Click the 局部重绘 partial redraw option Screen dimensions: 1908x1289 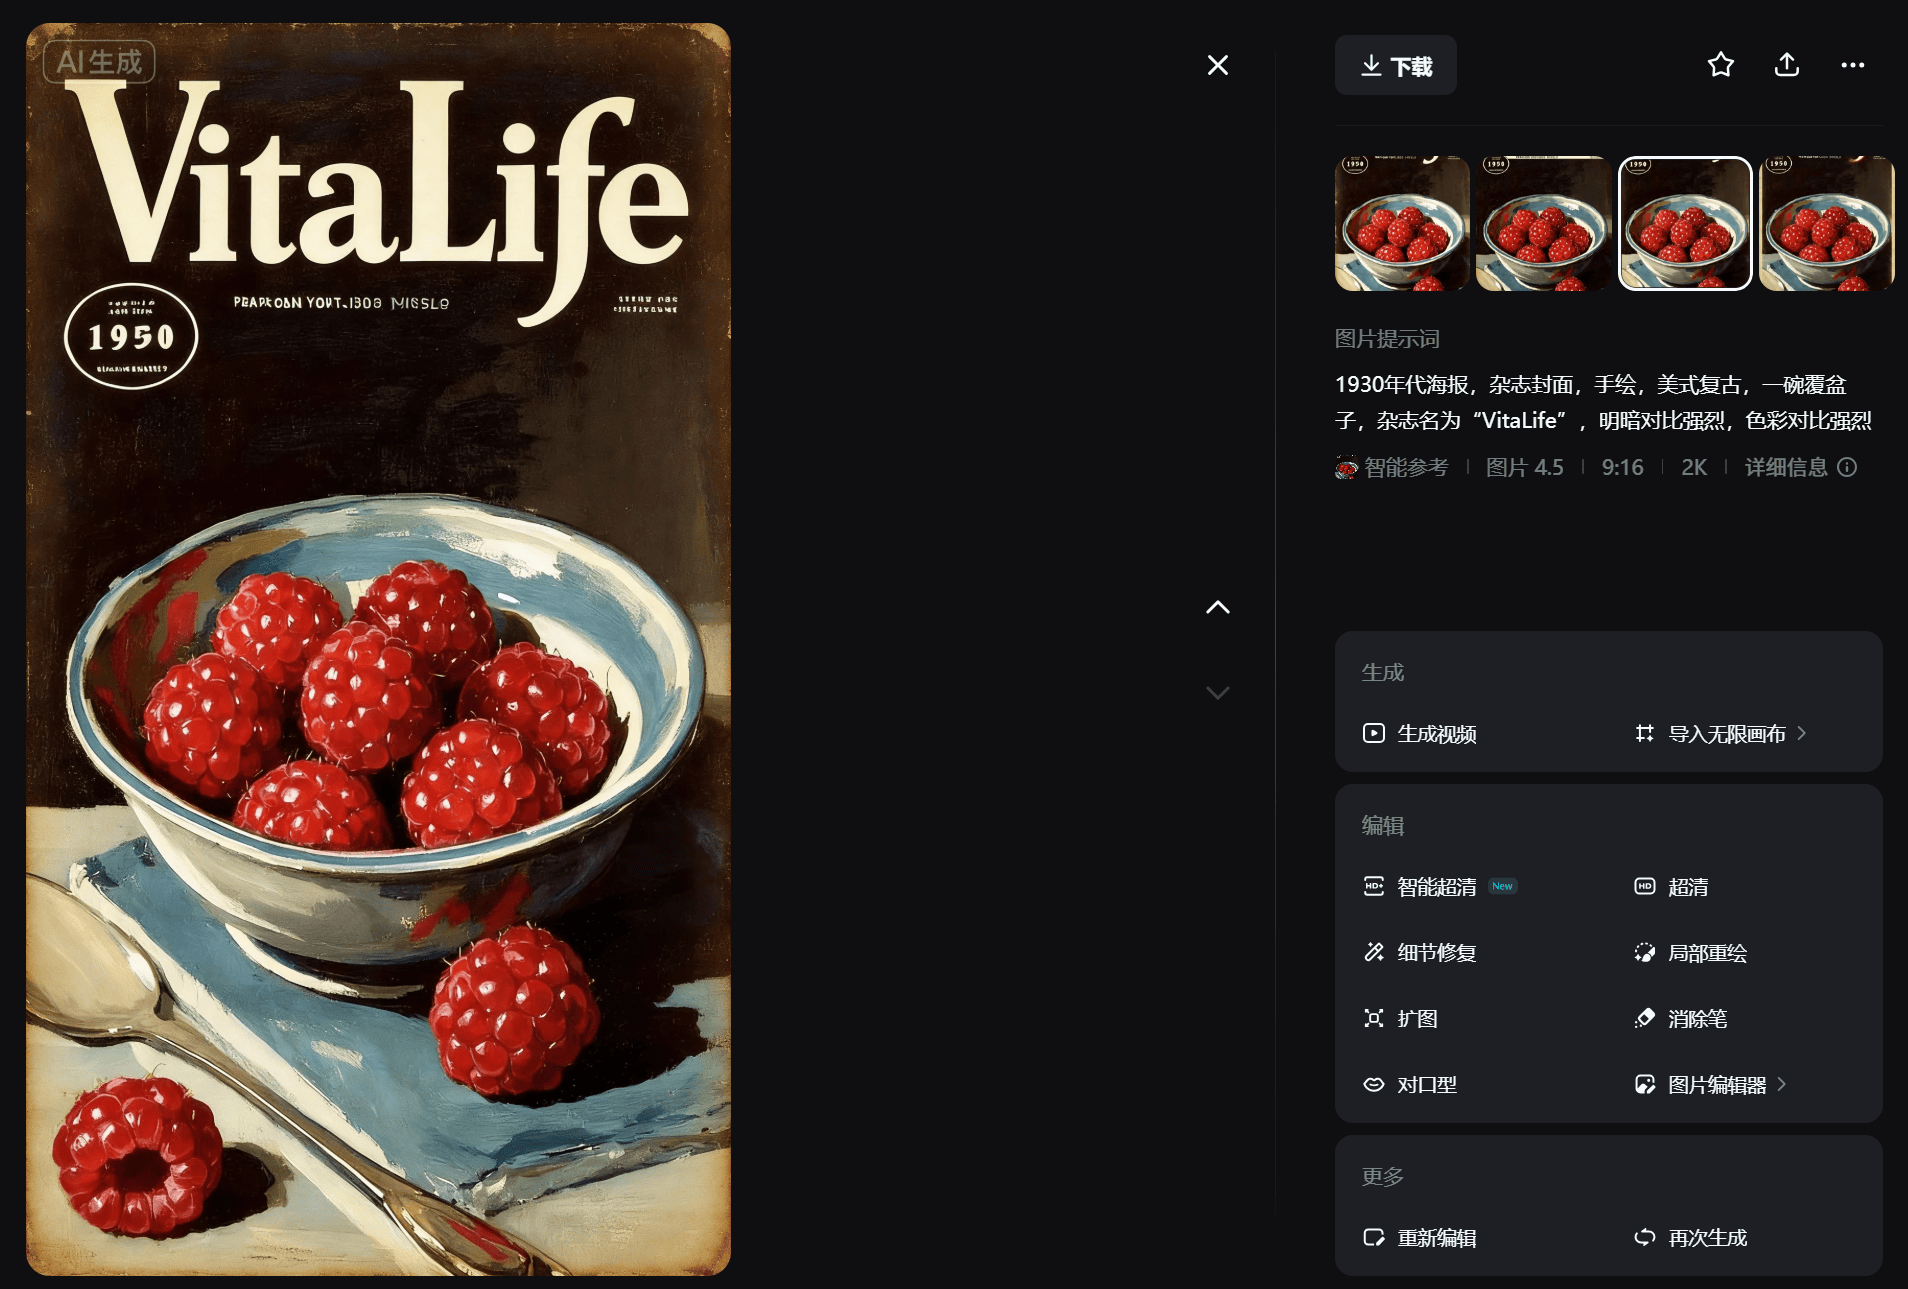(x=1691, y=952)
